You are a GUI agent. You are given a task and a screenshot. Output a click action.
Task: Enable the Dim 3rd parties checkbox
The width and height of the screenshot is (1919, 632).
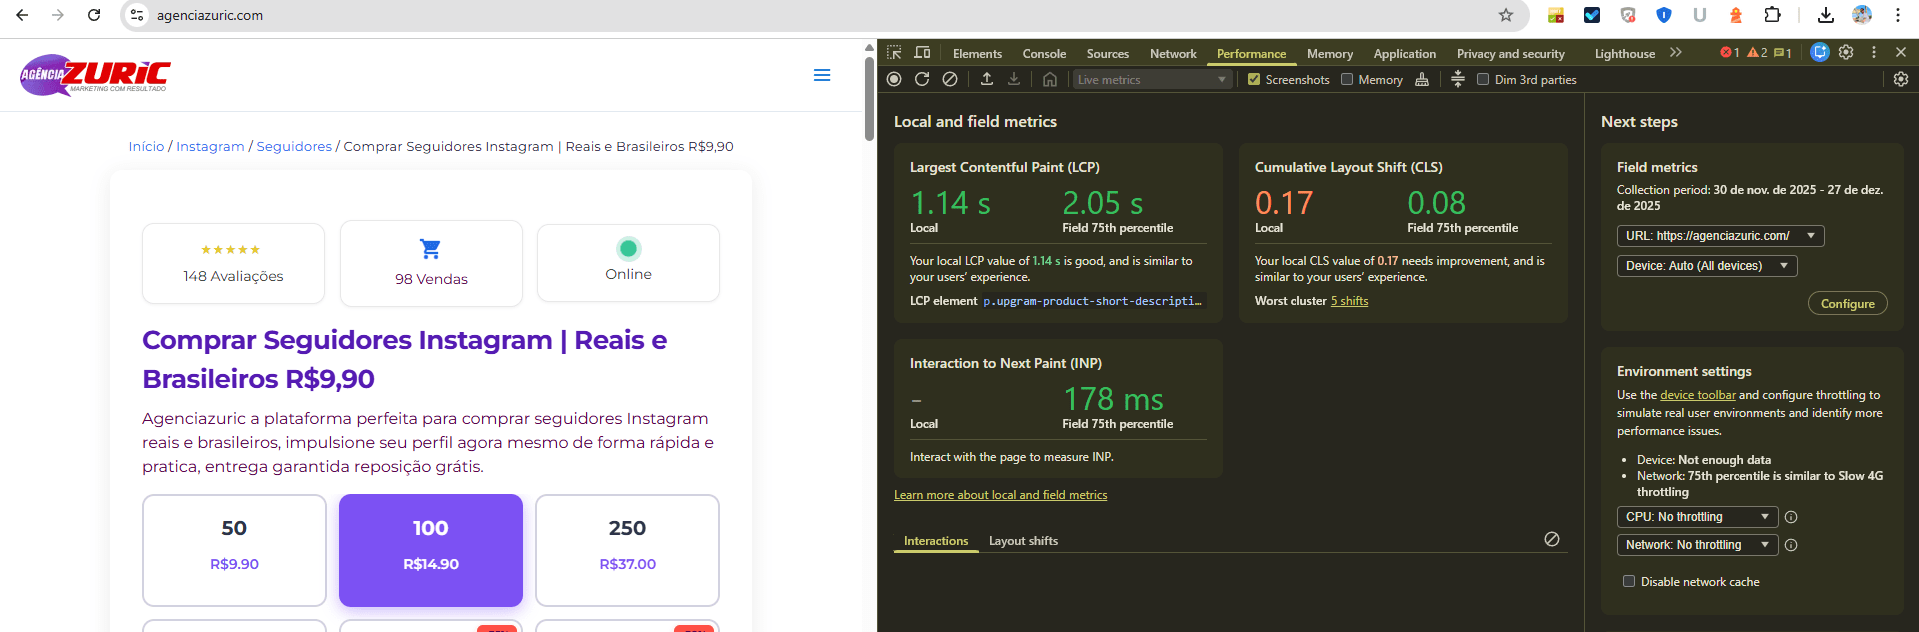coord(1483,79)
